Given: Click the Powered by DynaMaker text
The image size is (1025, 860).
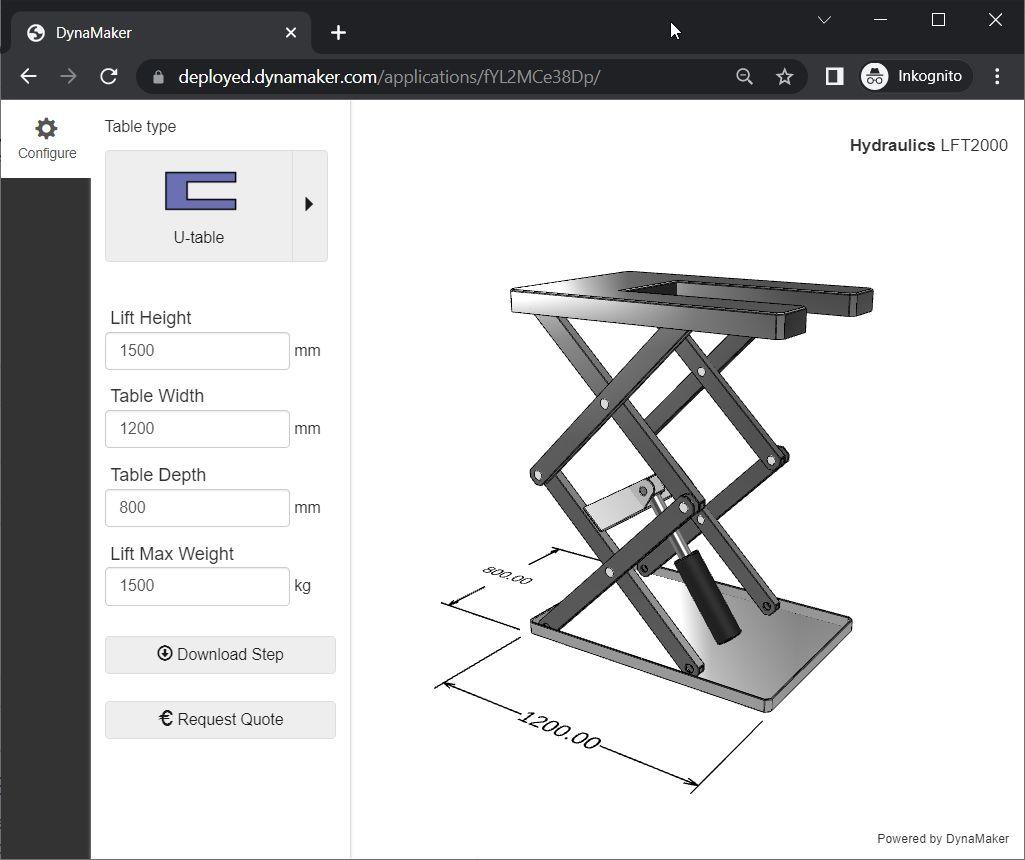Looking at the screenshot, I should coord(943,838).
